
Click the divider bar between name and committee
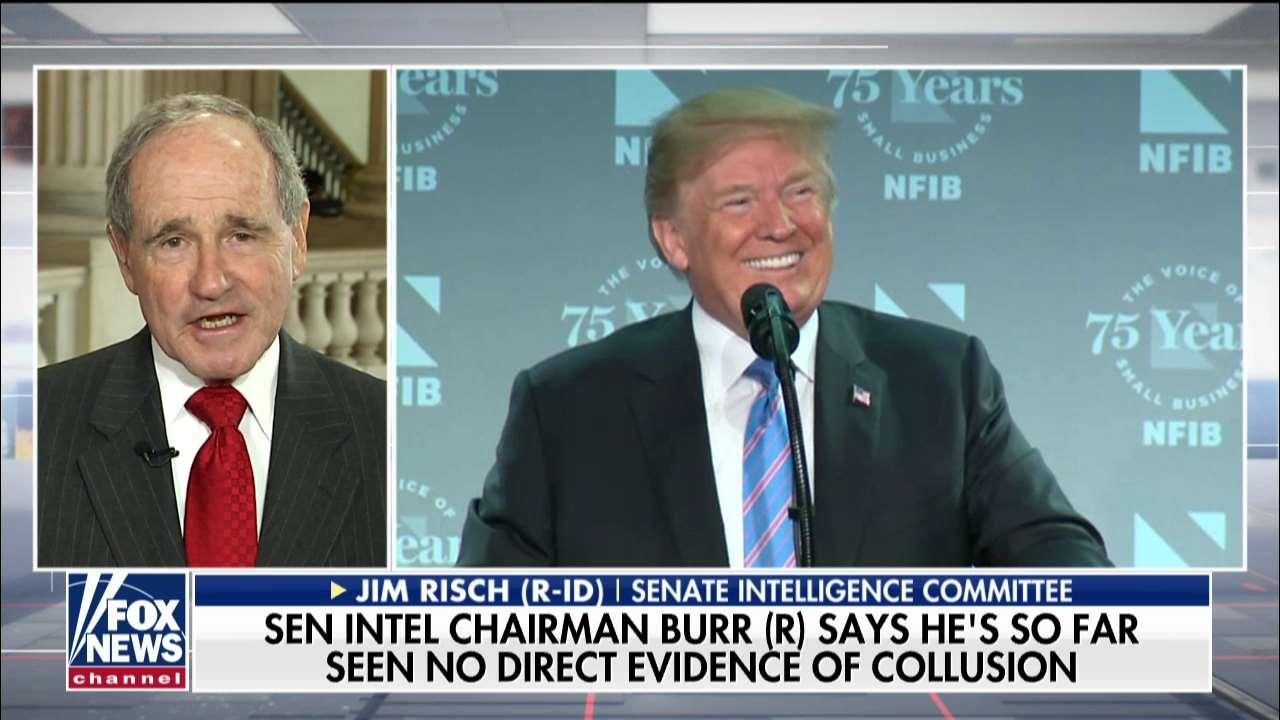(617, 590)
